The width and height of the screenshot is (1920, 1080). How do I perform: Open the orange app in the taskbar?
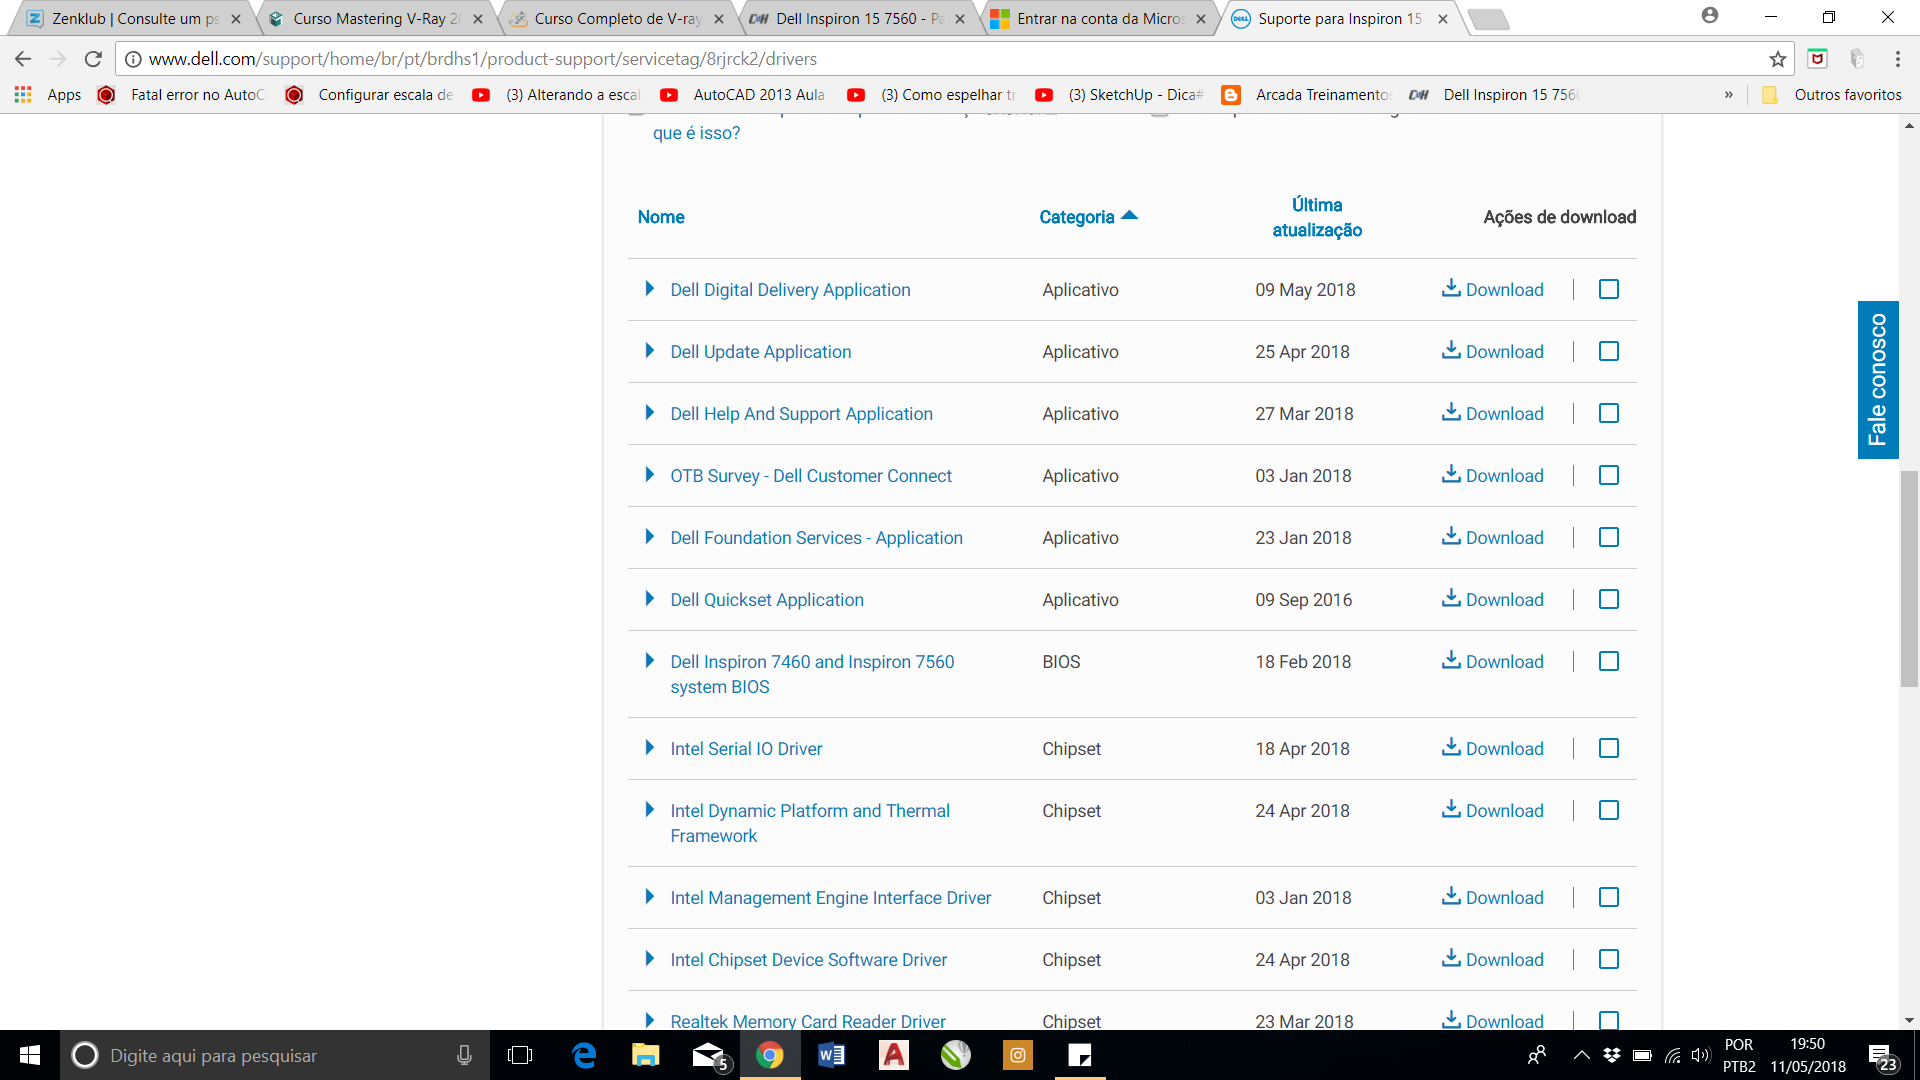point(1017,1055)
